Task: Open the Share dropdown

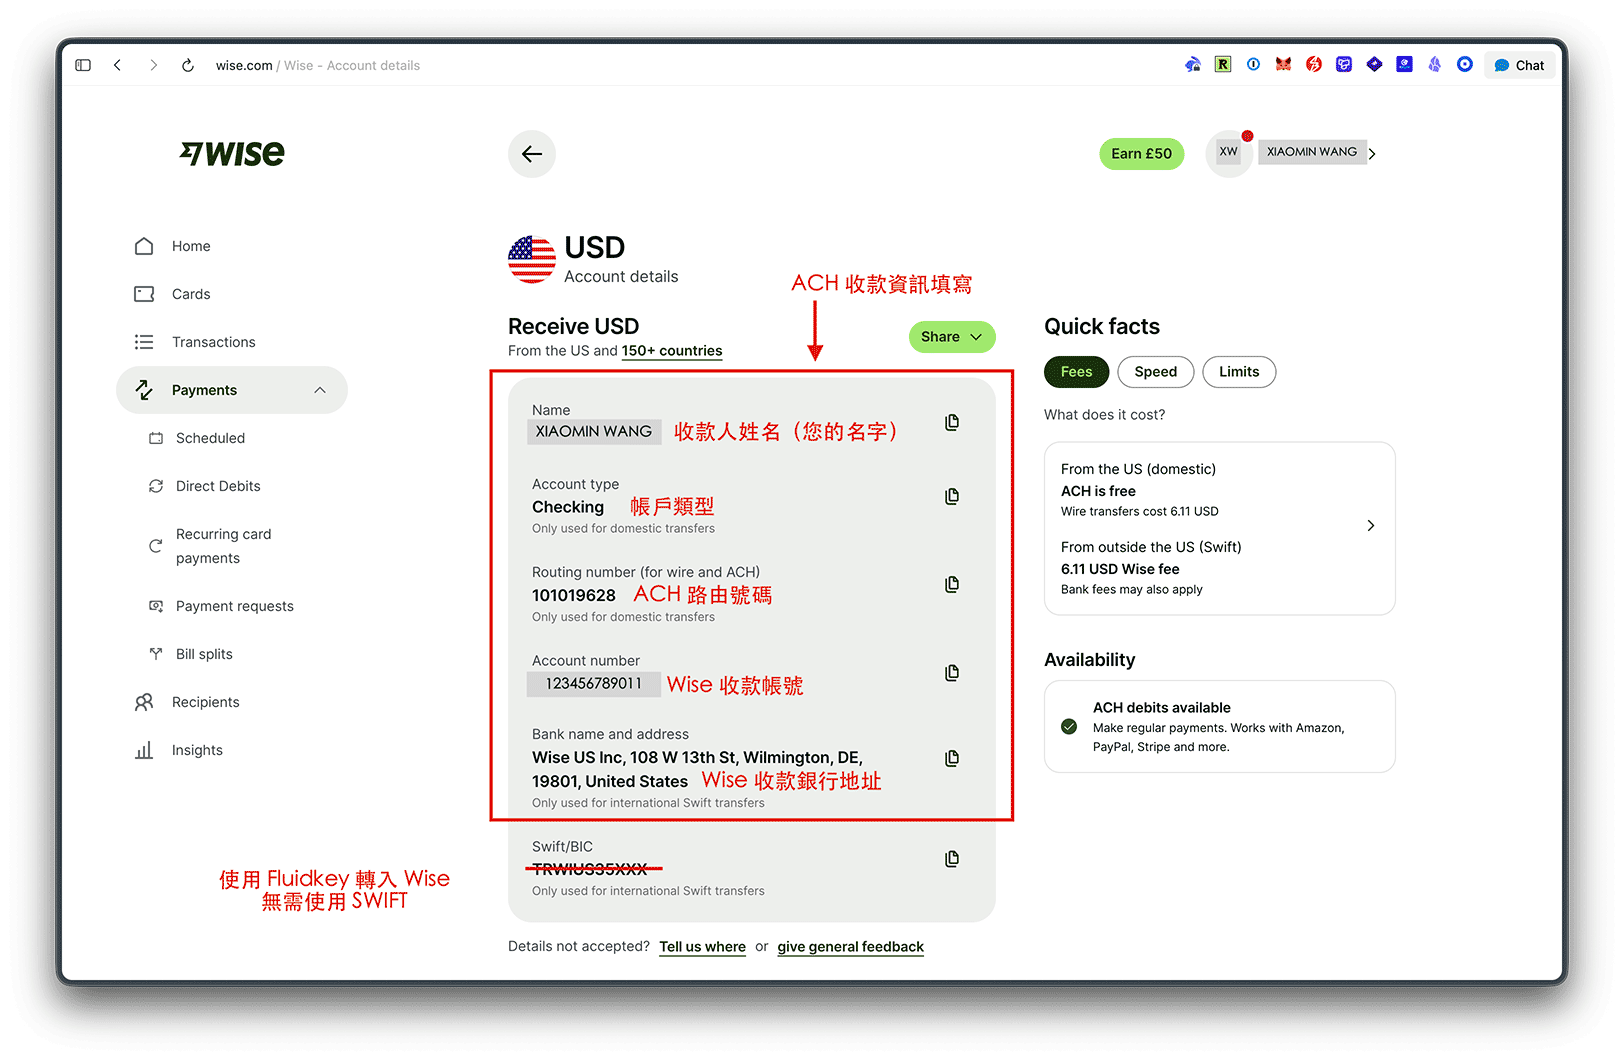Action: pyautogui.click(x=952, y=337)
